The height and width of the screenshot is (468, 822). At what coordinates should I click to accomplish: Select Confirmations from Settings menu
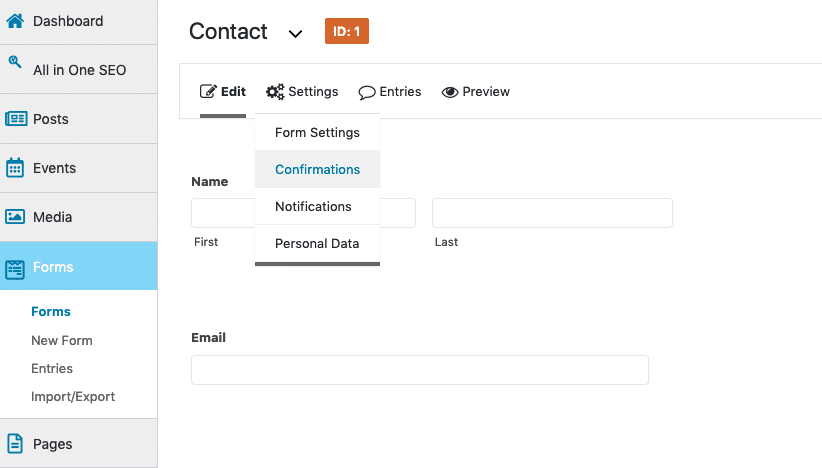tap(317, 169)
